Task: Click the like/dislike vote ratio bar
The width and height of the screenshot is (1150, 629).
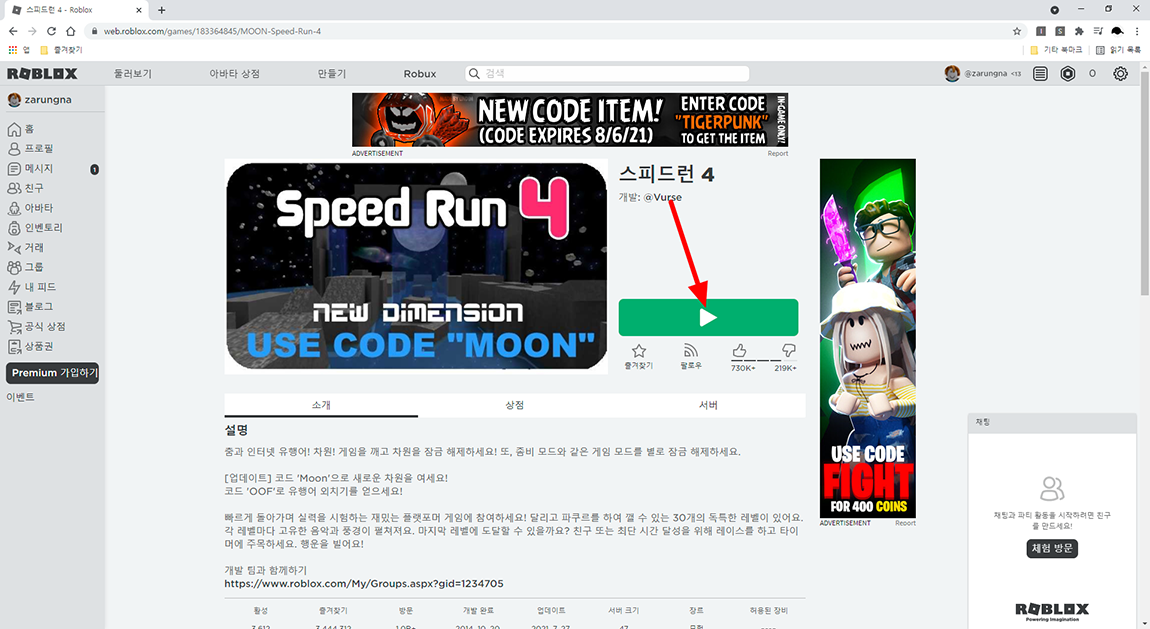Action: (763, 361)
